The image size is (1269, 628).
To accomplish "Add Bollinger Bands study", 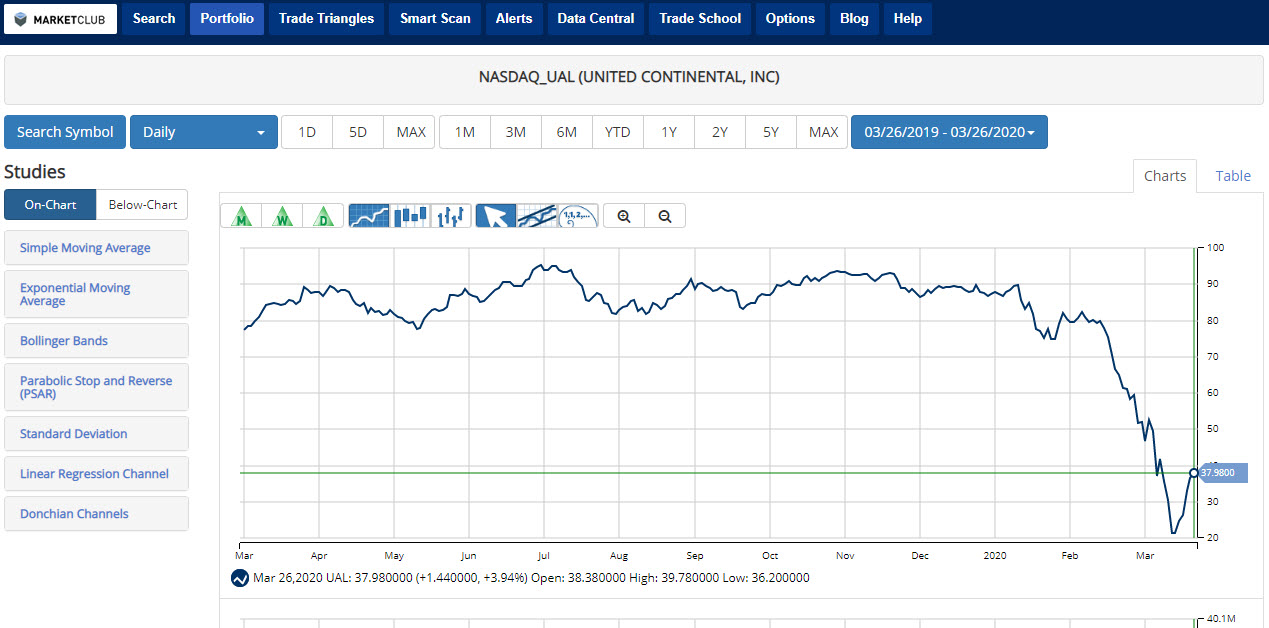I will 96,341.
